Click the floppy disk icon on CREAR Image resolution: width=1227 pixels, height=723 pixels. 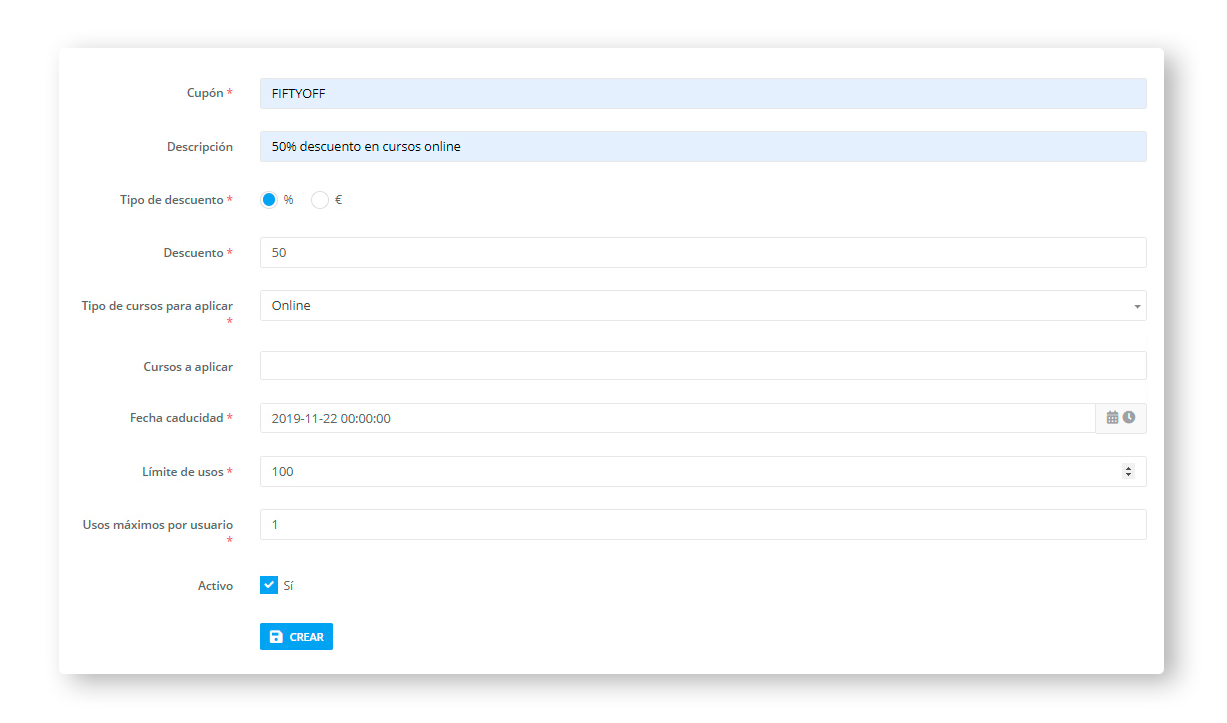point(277,637)
